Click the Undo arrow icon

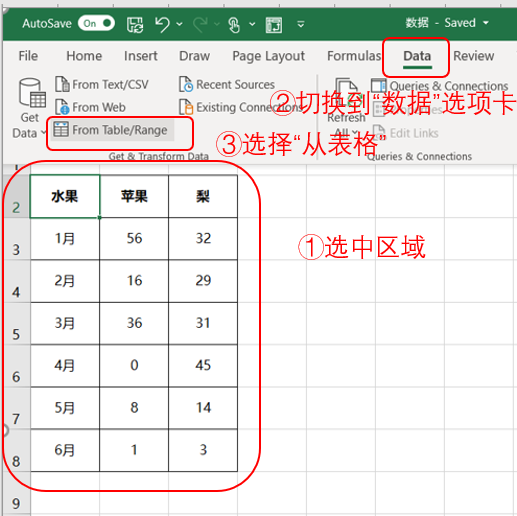coord(162,25)
